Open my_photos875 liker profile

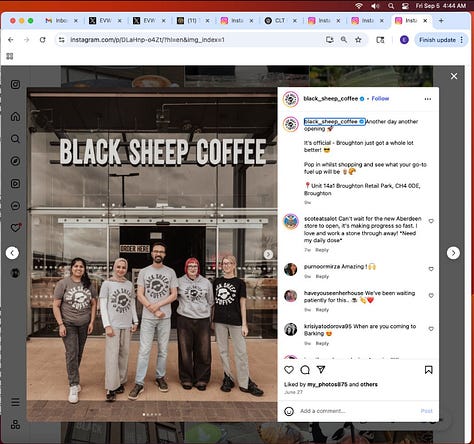[x=327, y=384]
